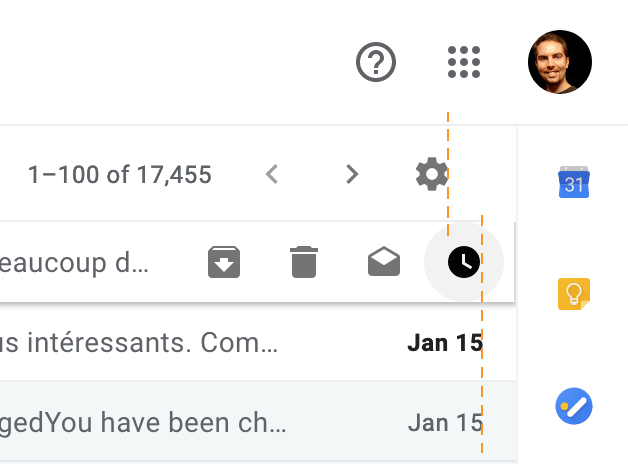Archive the hovered email
628x464 pixels.
click(224, 262)
